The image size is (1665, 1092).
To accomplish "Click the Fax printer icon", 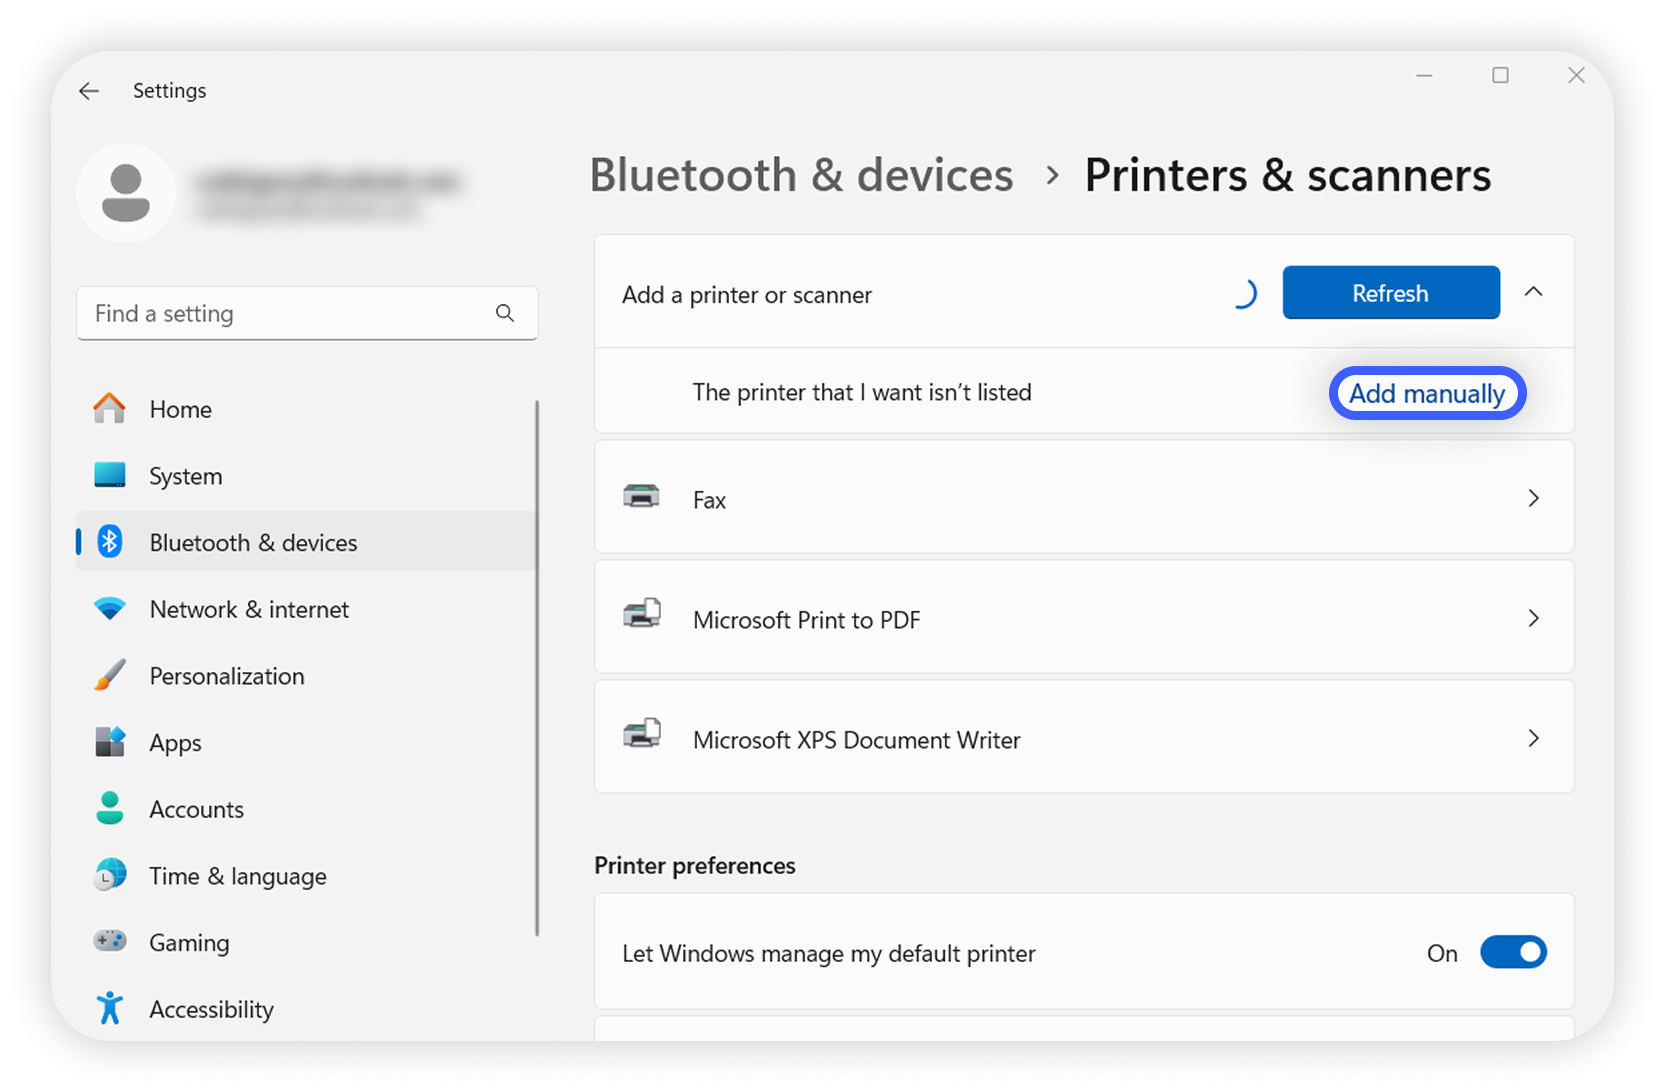I will coord(641,497).
